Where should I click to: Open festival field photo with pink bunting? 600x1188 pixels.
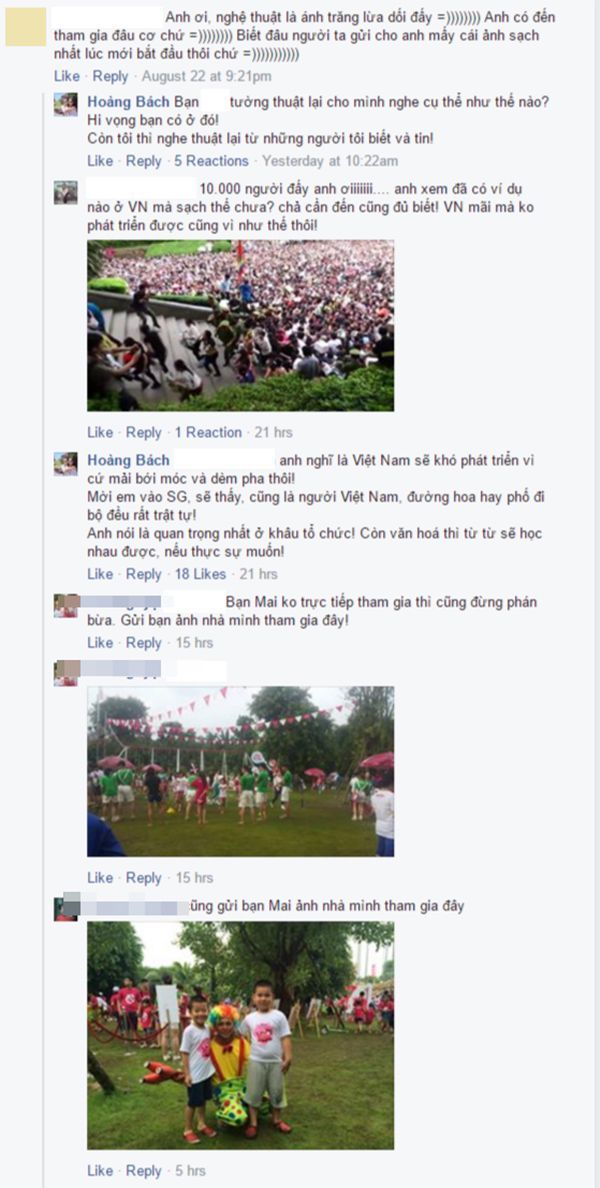coord(240,771)
